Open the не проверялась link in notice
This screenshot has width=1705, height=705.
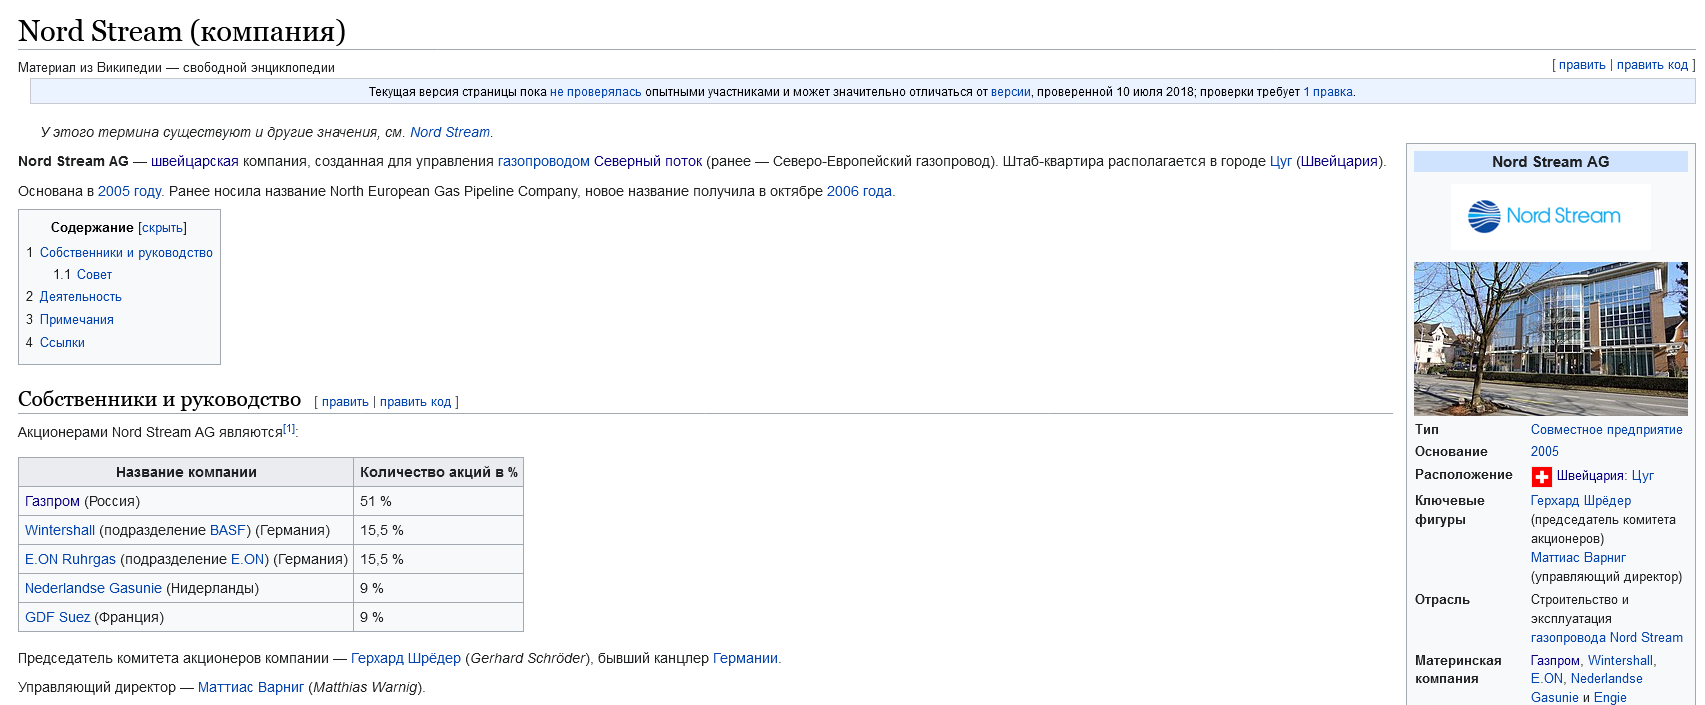pyautogui.click(x=596, y=92)
